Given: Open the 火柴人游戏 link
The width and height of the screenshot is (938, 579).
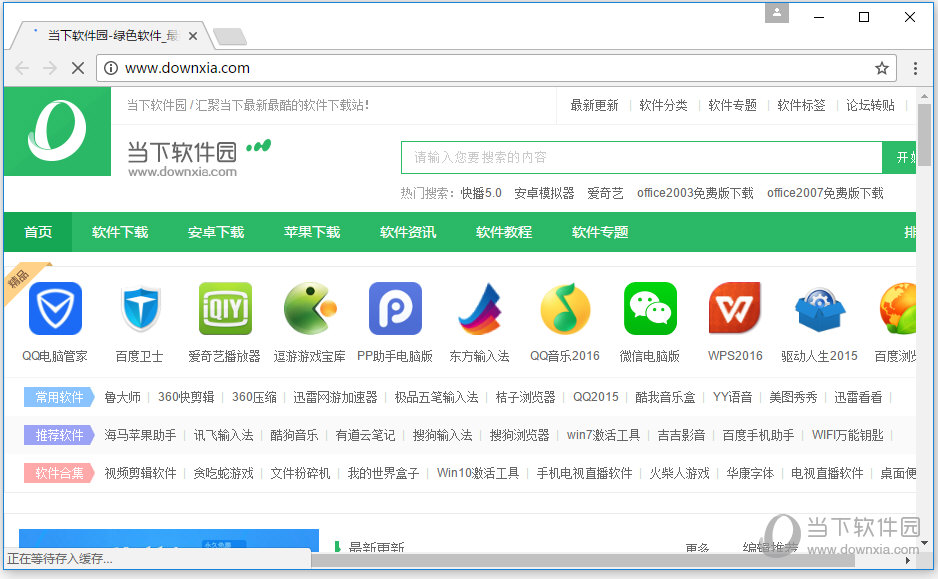Looking at the screenshot, I should pyautogui.click(x=680, y=474).
